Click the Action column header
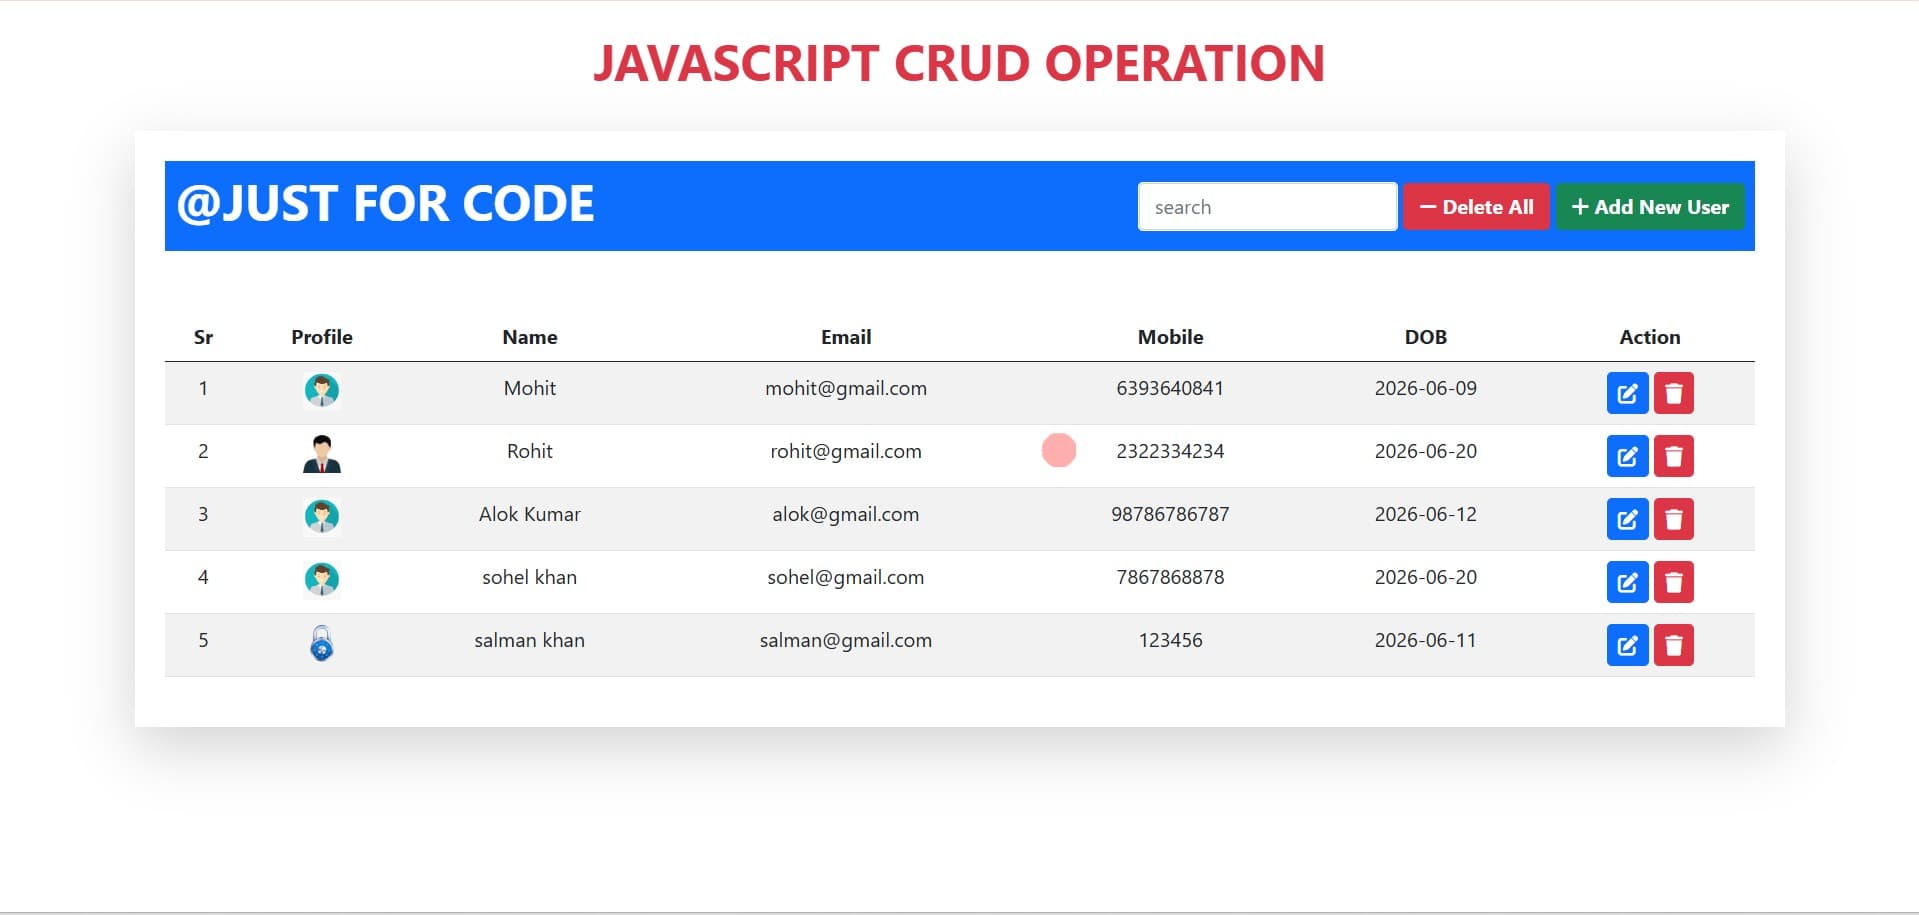1919x915 pixels. click(1650, 337)
